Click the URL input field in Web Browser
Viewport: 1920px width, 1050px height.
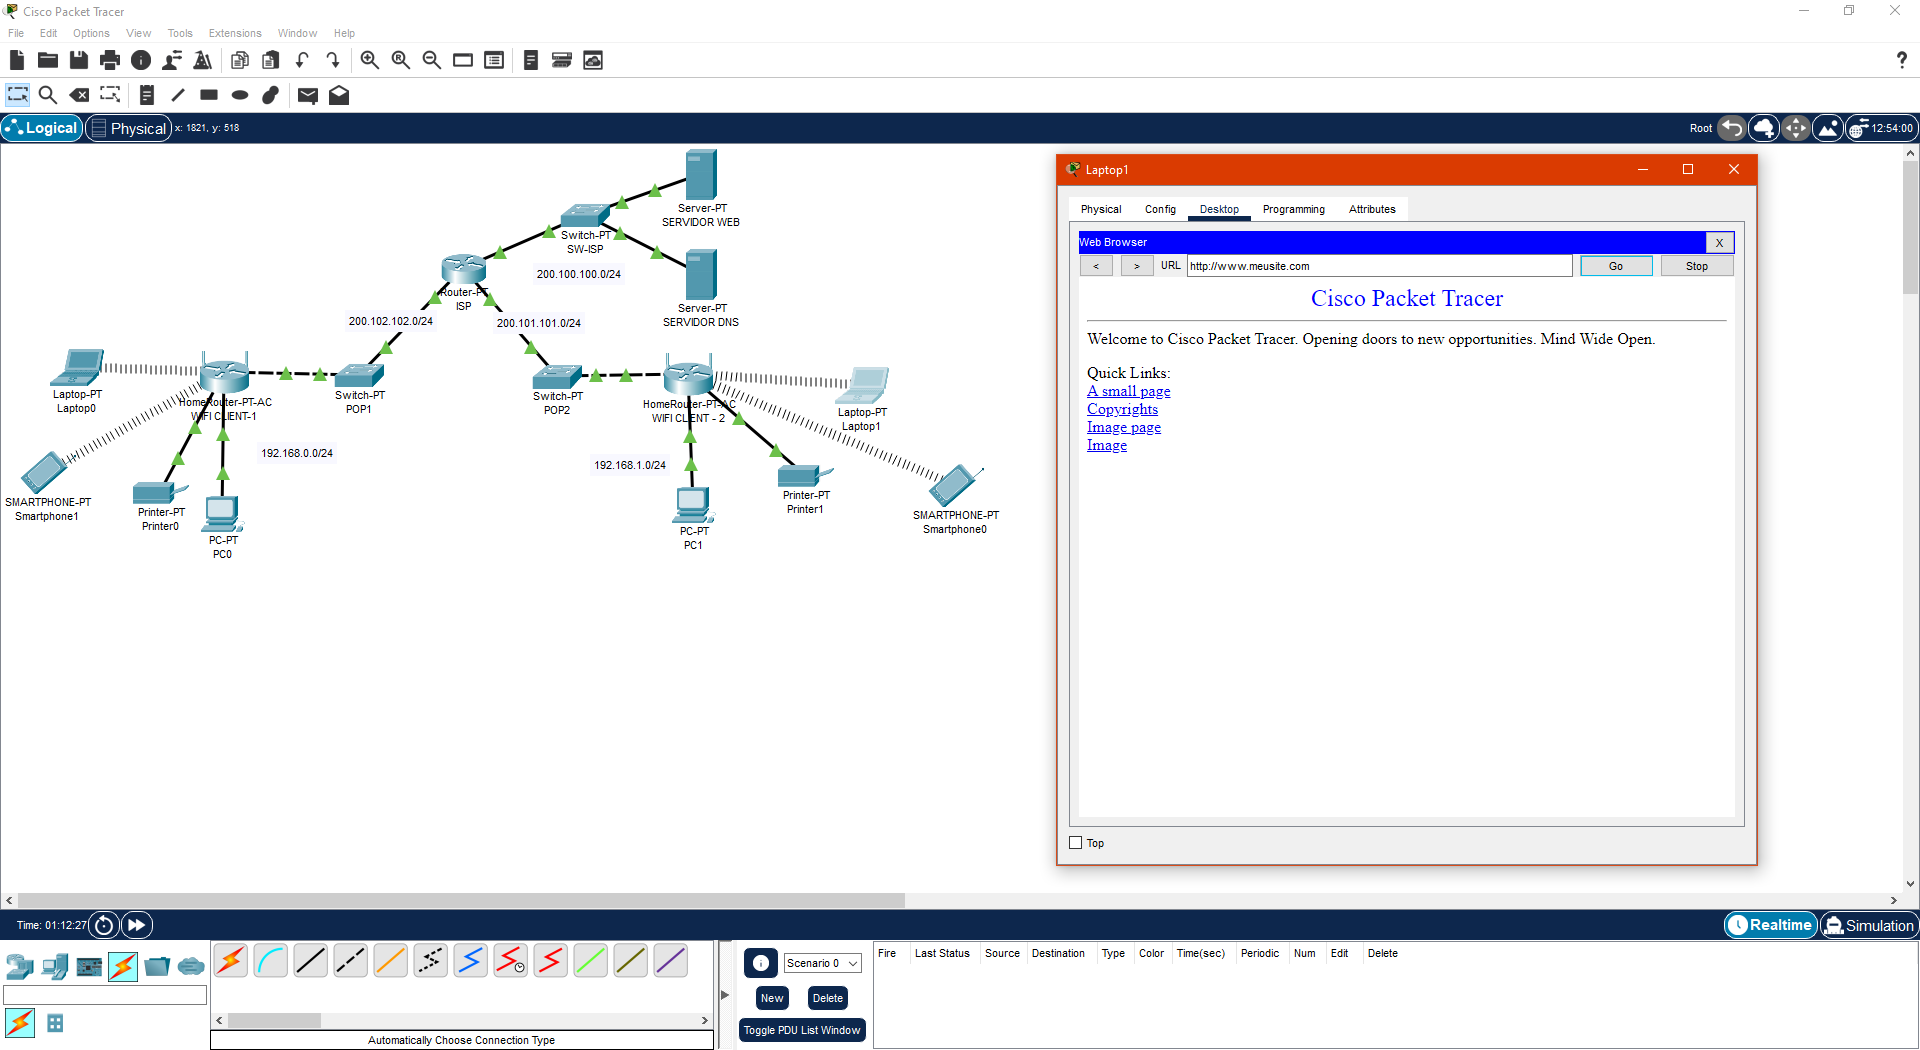[x=1379, y=266]
